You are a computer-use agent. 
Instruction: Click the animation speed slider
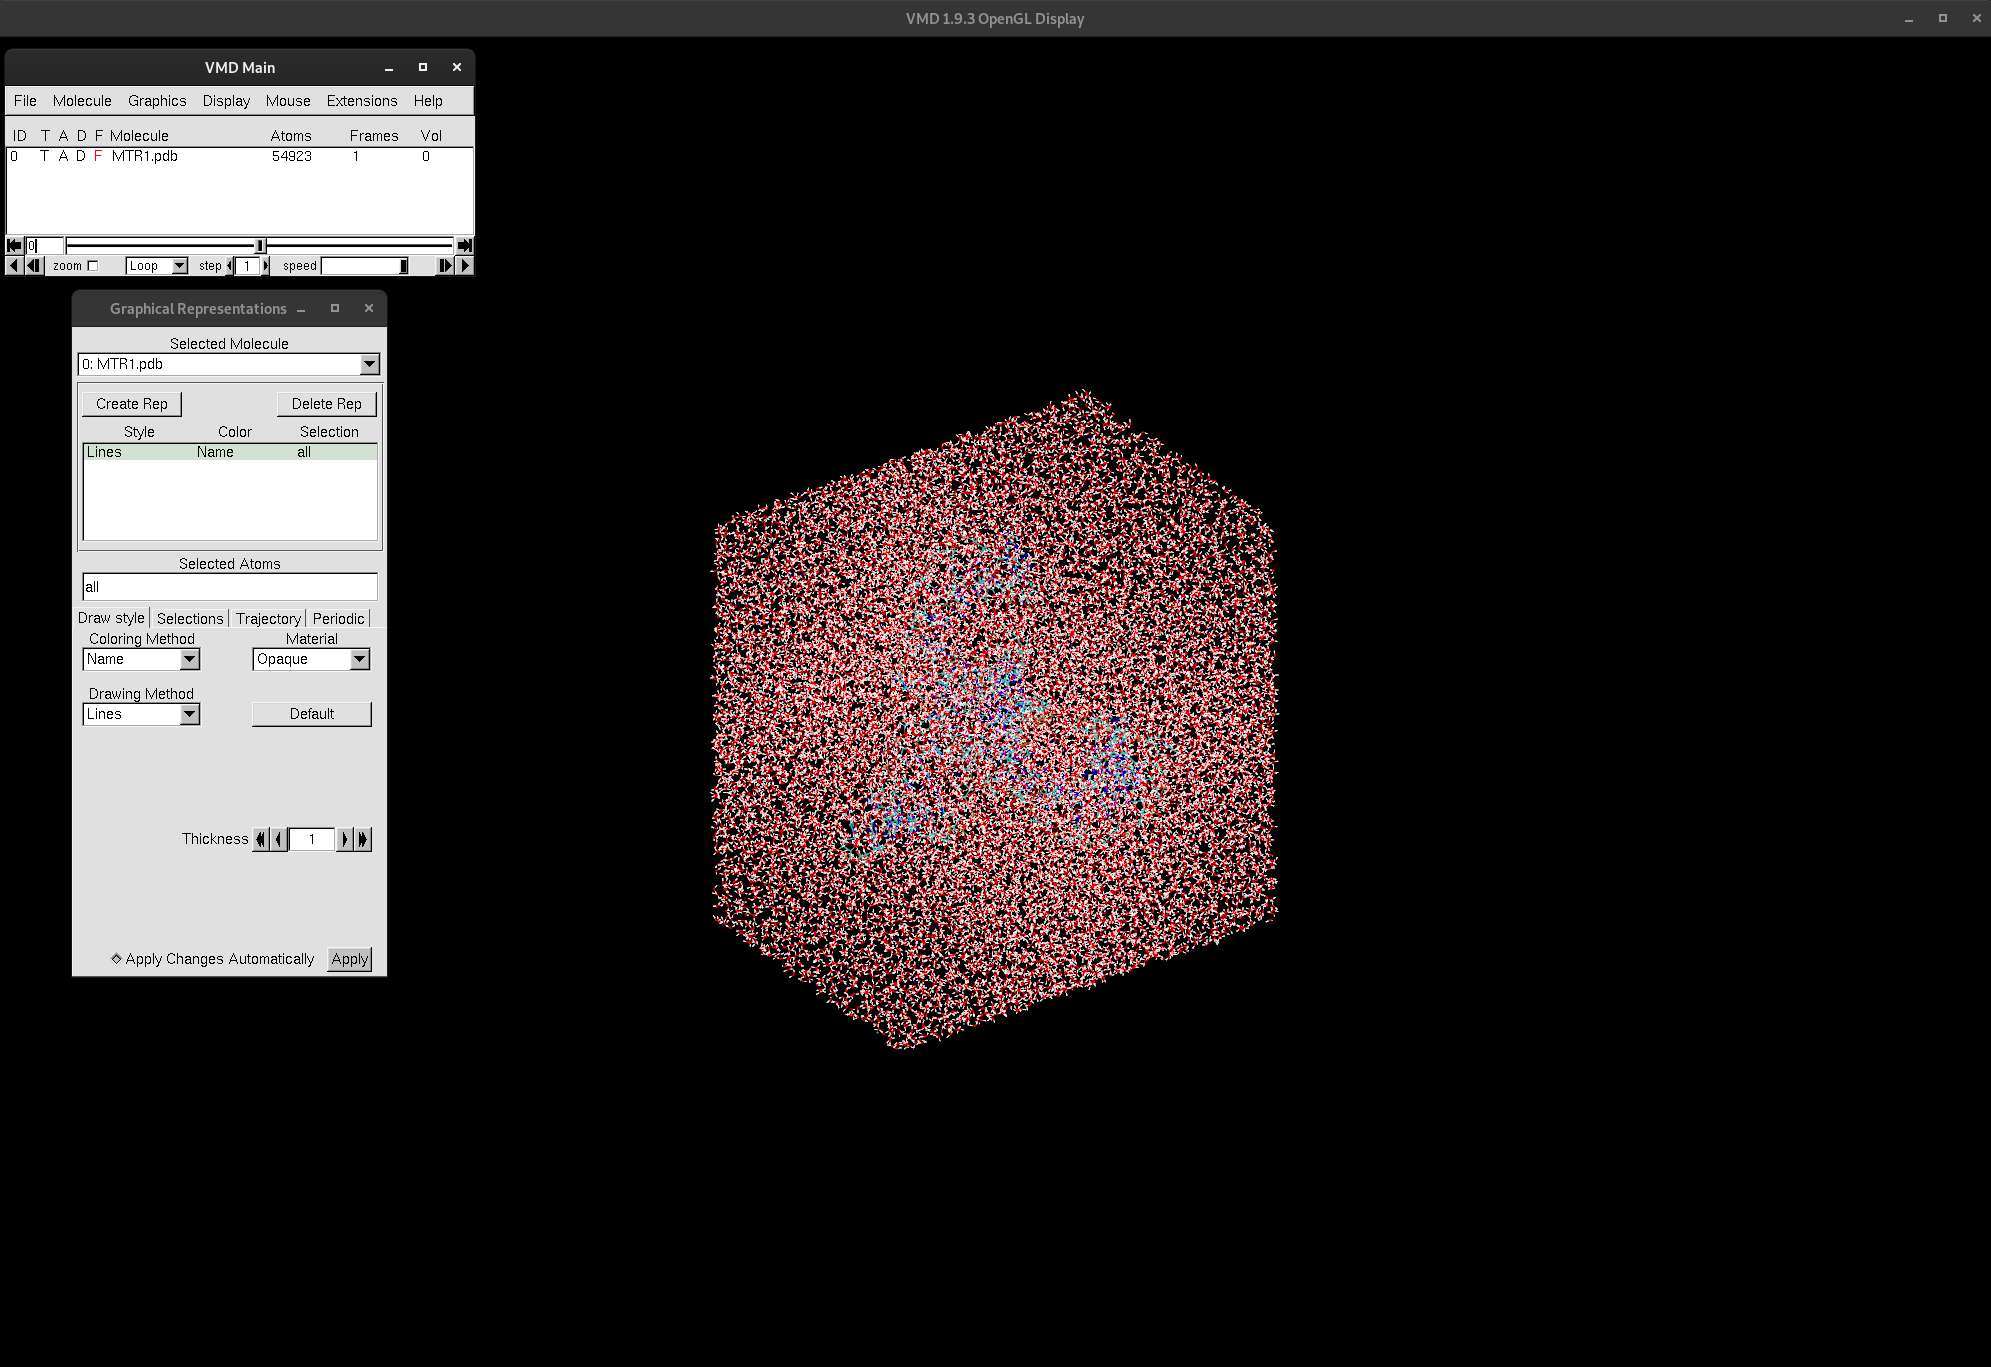(x=364, y=266)
